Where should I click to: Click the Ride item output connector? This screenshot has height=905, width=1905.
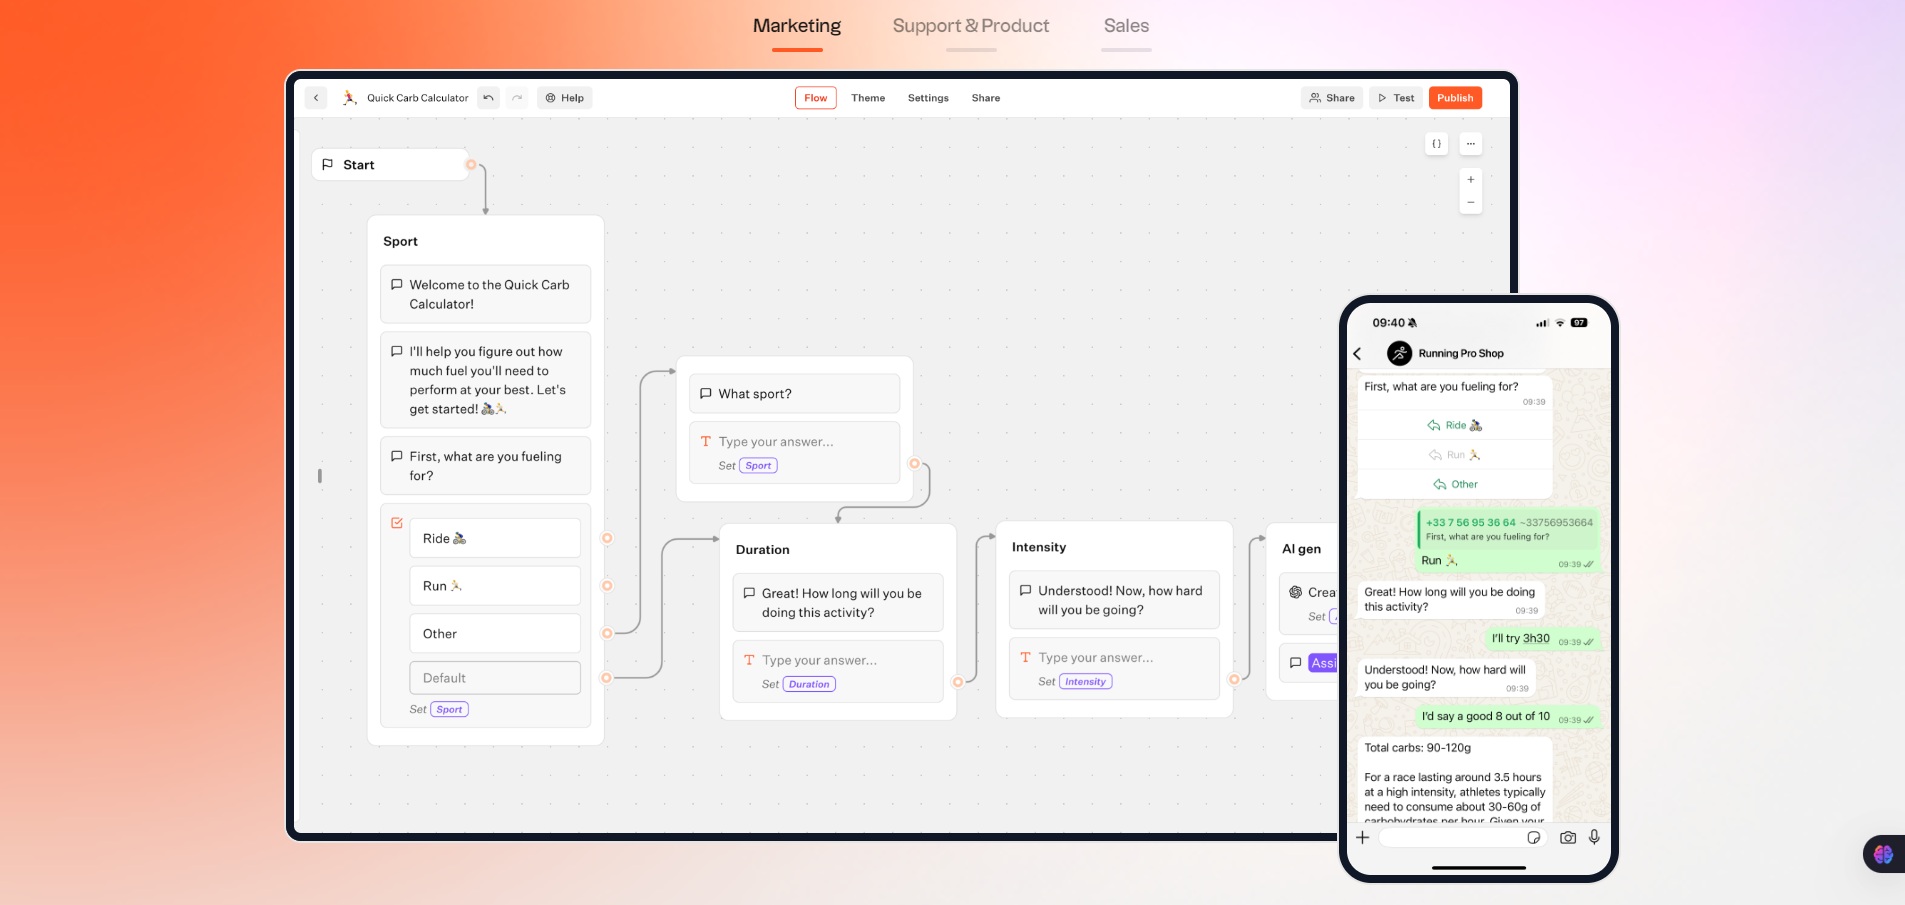coord(607,538)
